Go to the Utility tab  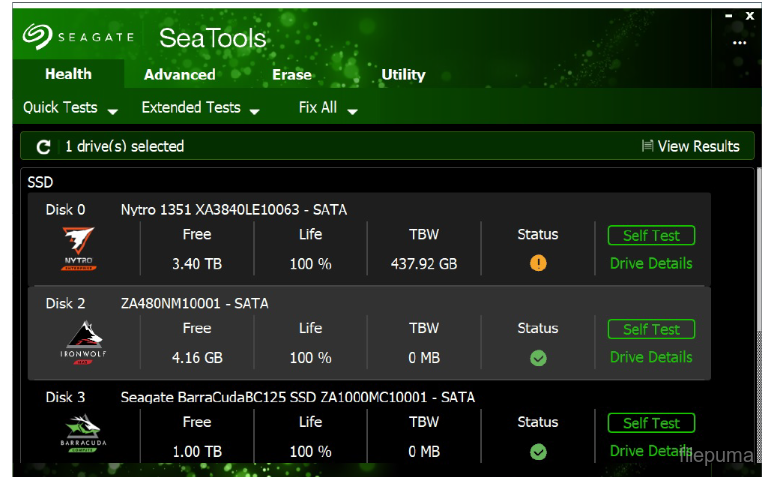403,75
